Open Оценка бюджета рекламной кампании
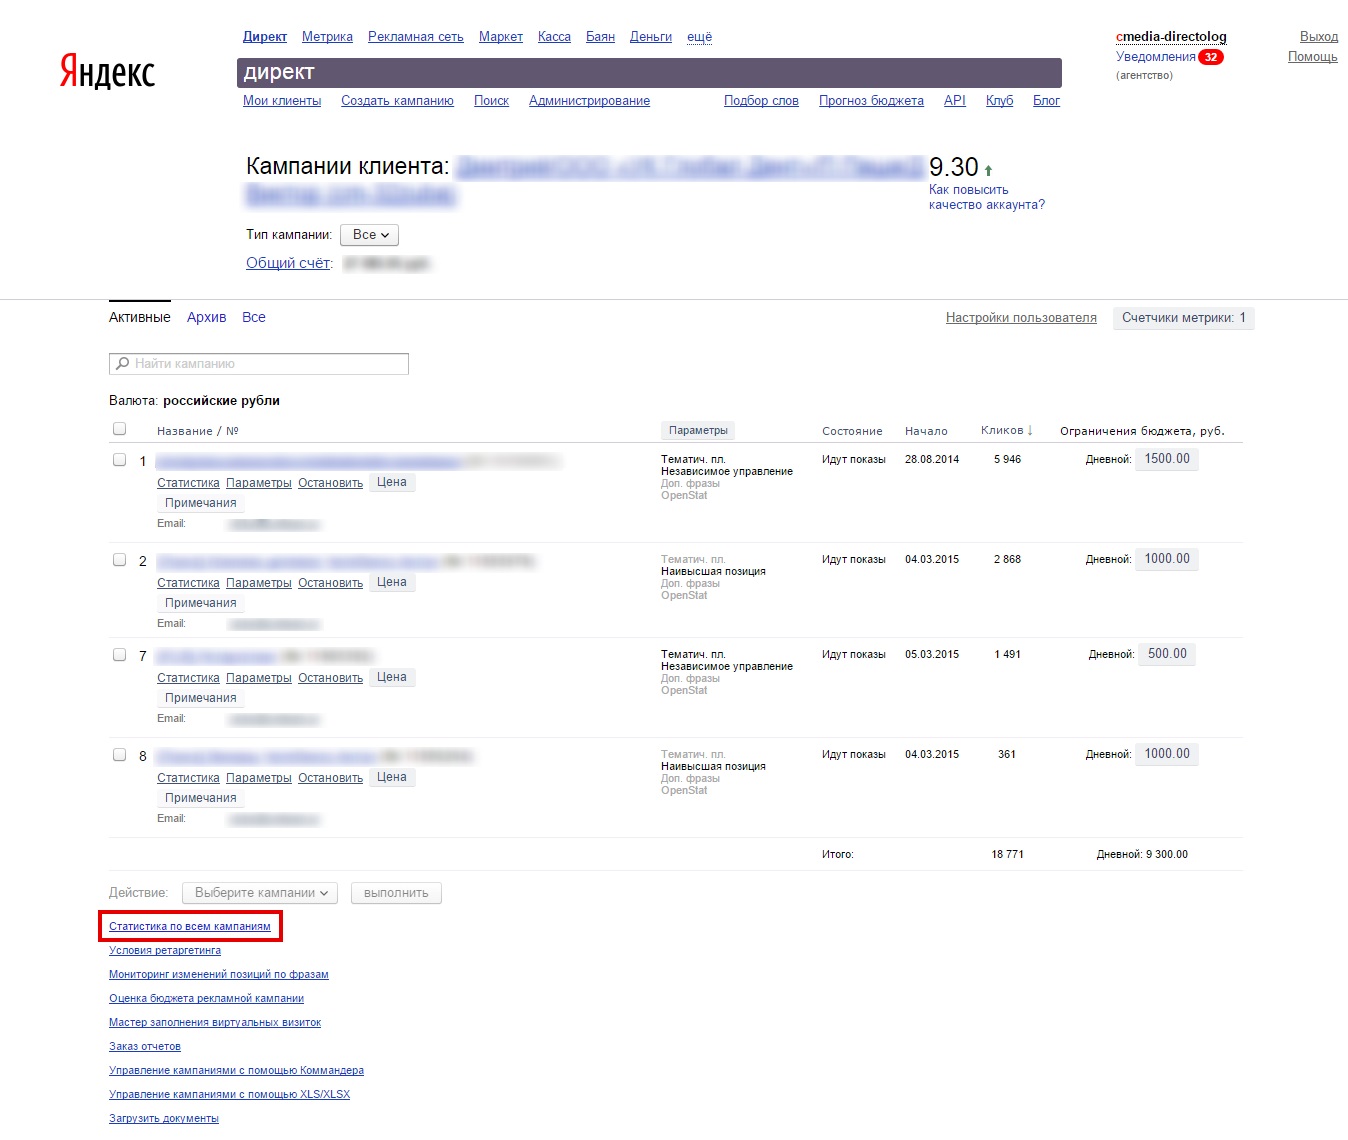1348x1140 pixels. [x=206, y=998]
